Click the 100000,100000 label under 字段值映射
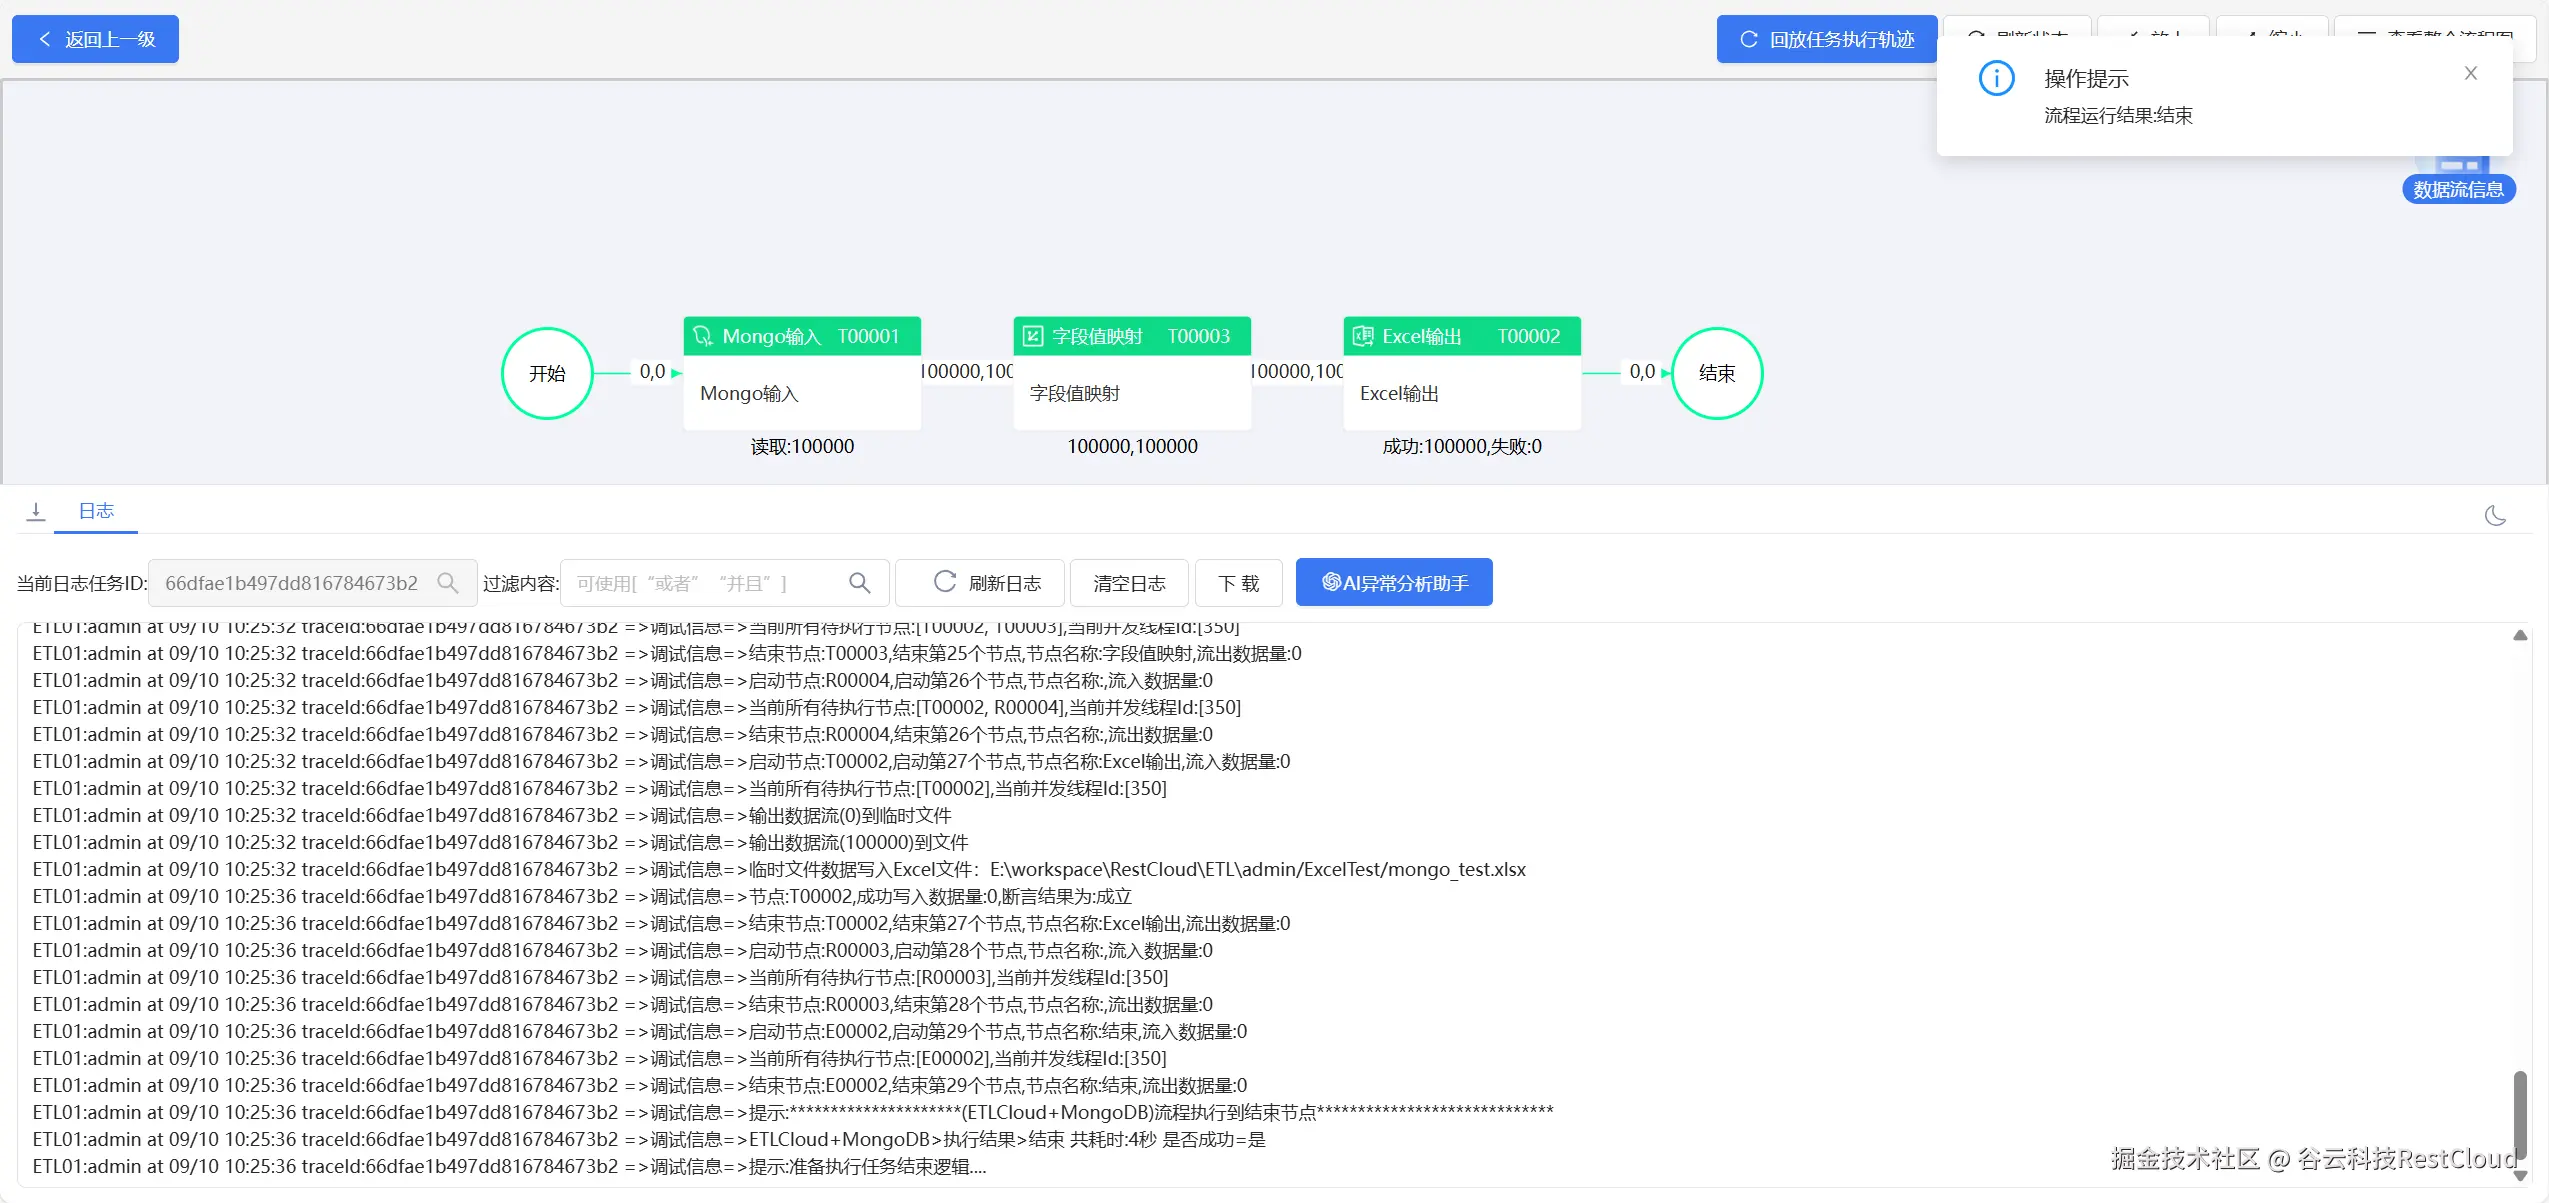2549x1203 pixels. (1132, 446)
